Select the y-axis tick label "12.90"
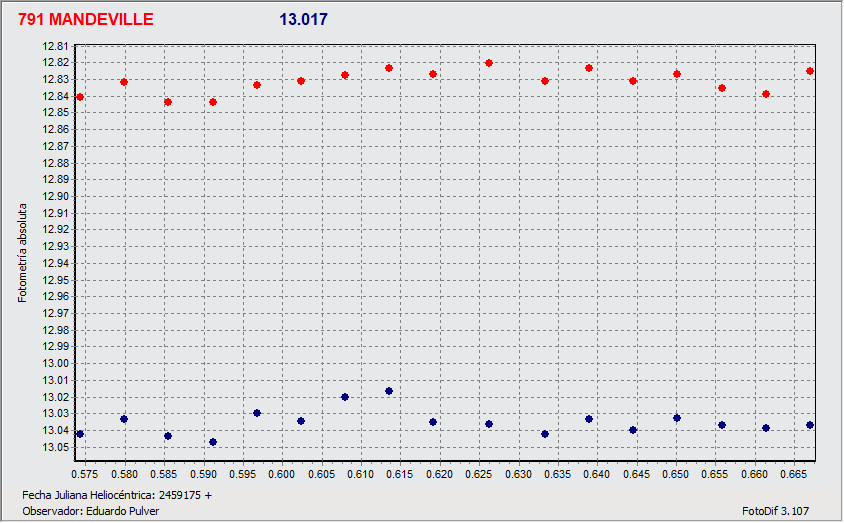Image resolution: width=844 pixels, height=523 pixels. (x=55, y=196)
